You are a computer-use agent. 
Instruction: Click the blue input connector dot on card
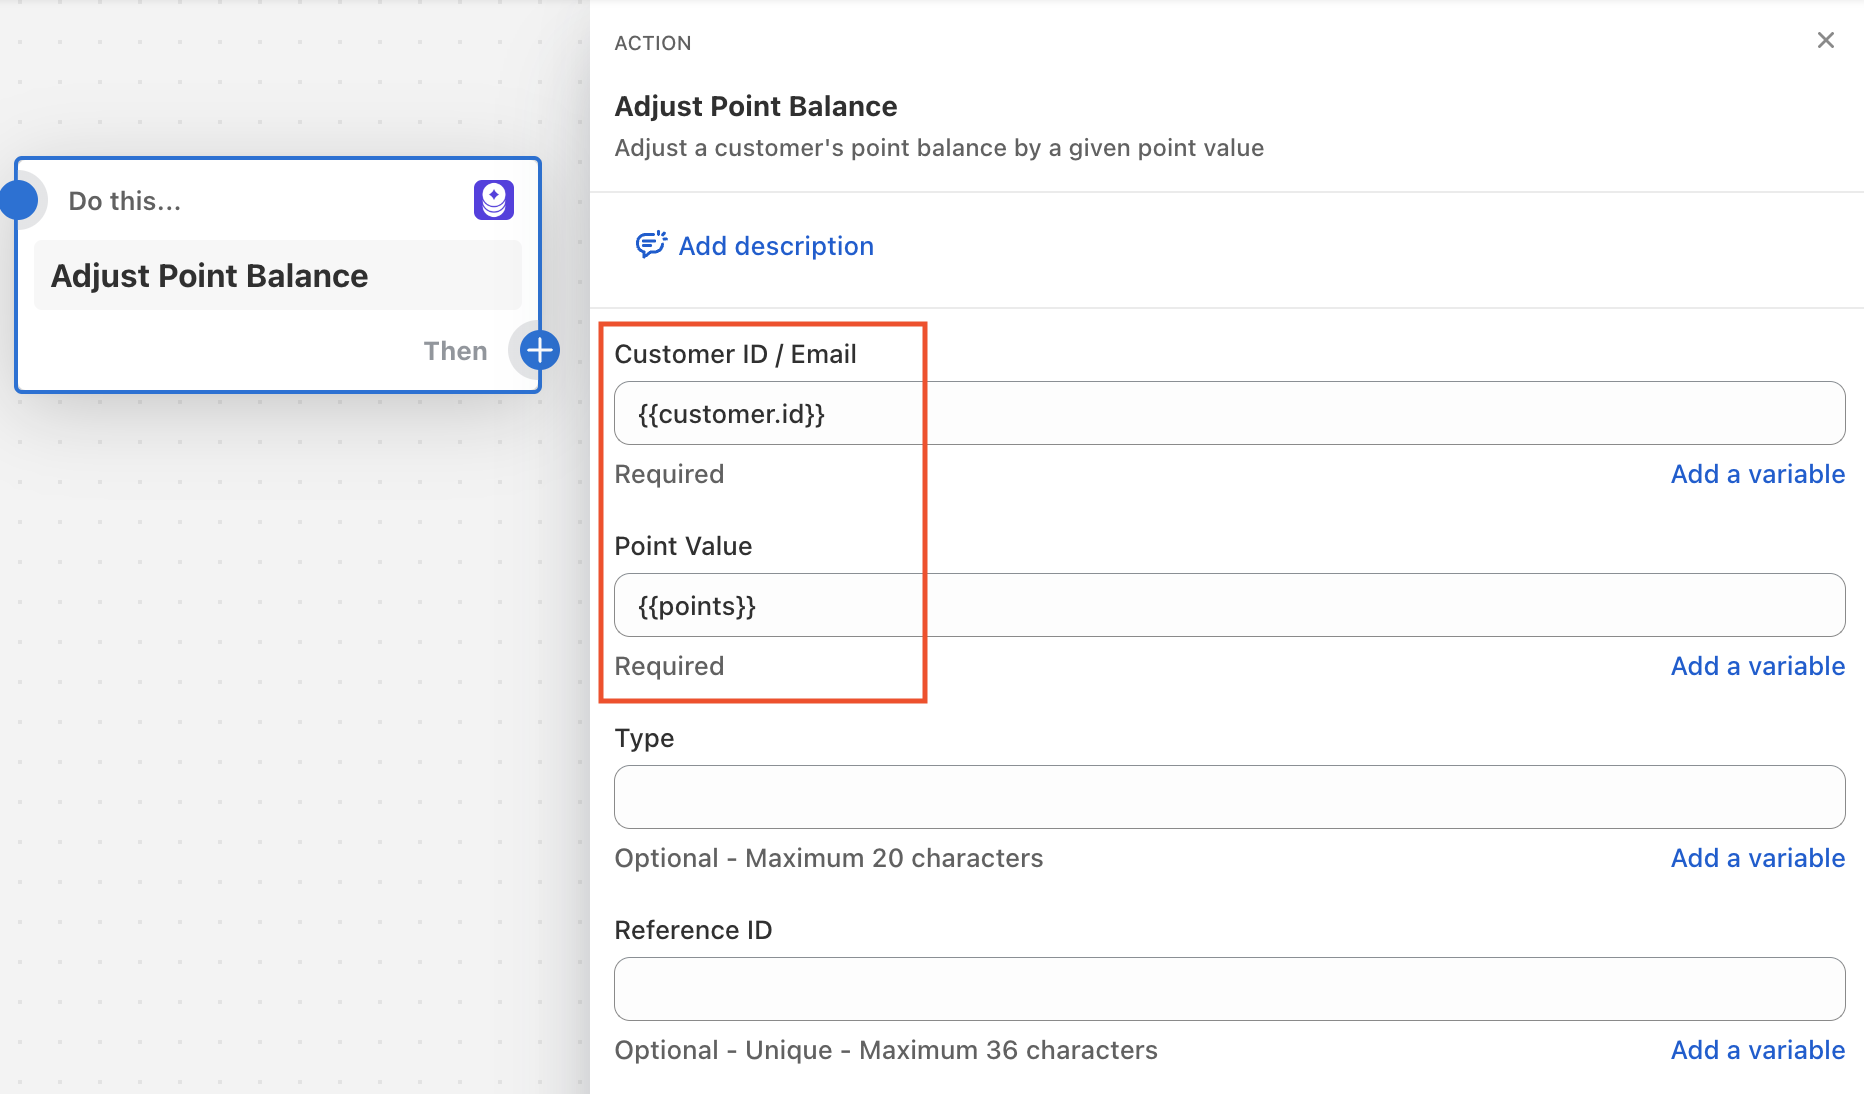tap(18, 200)
